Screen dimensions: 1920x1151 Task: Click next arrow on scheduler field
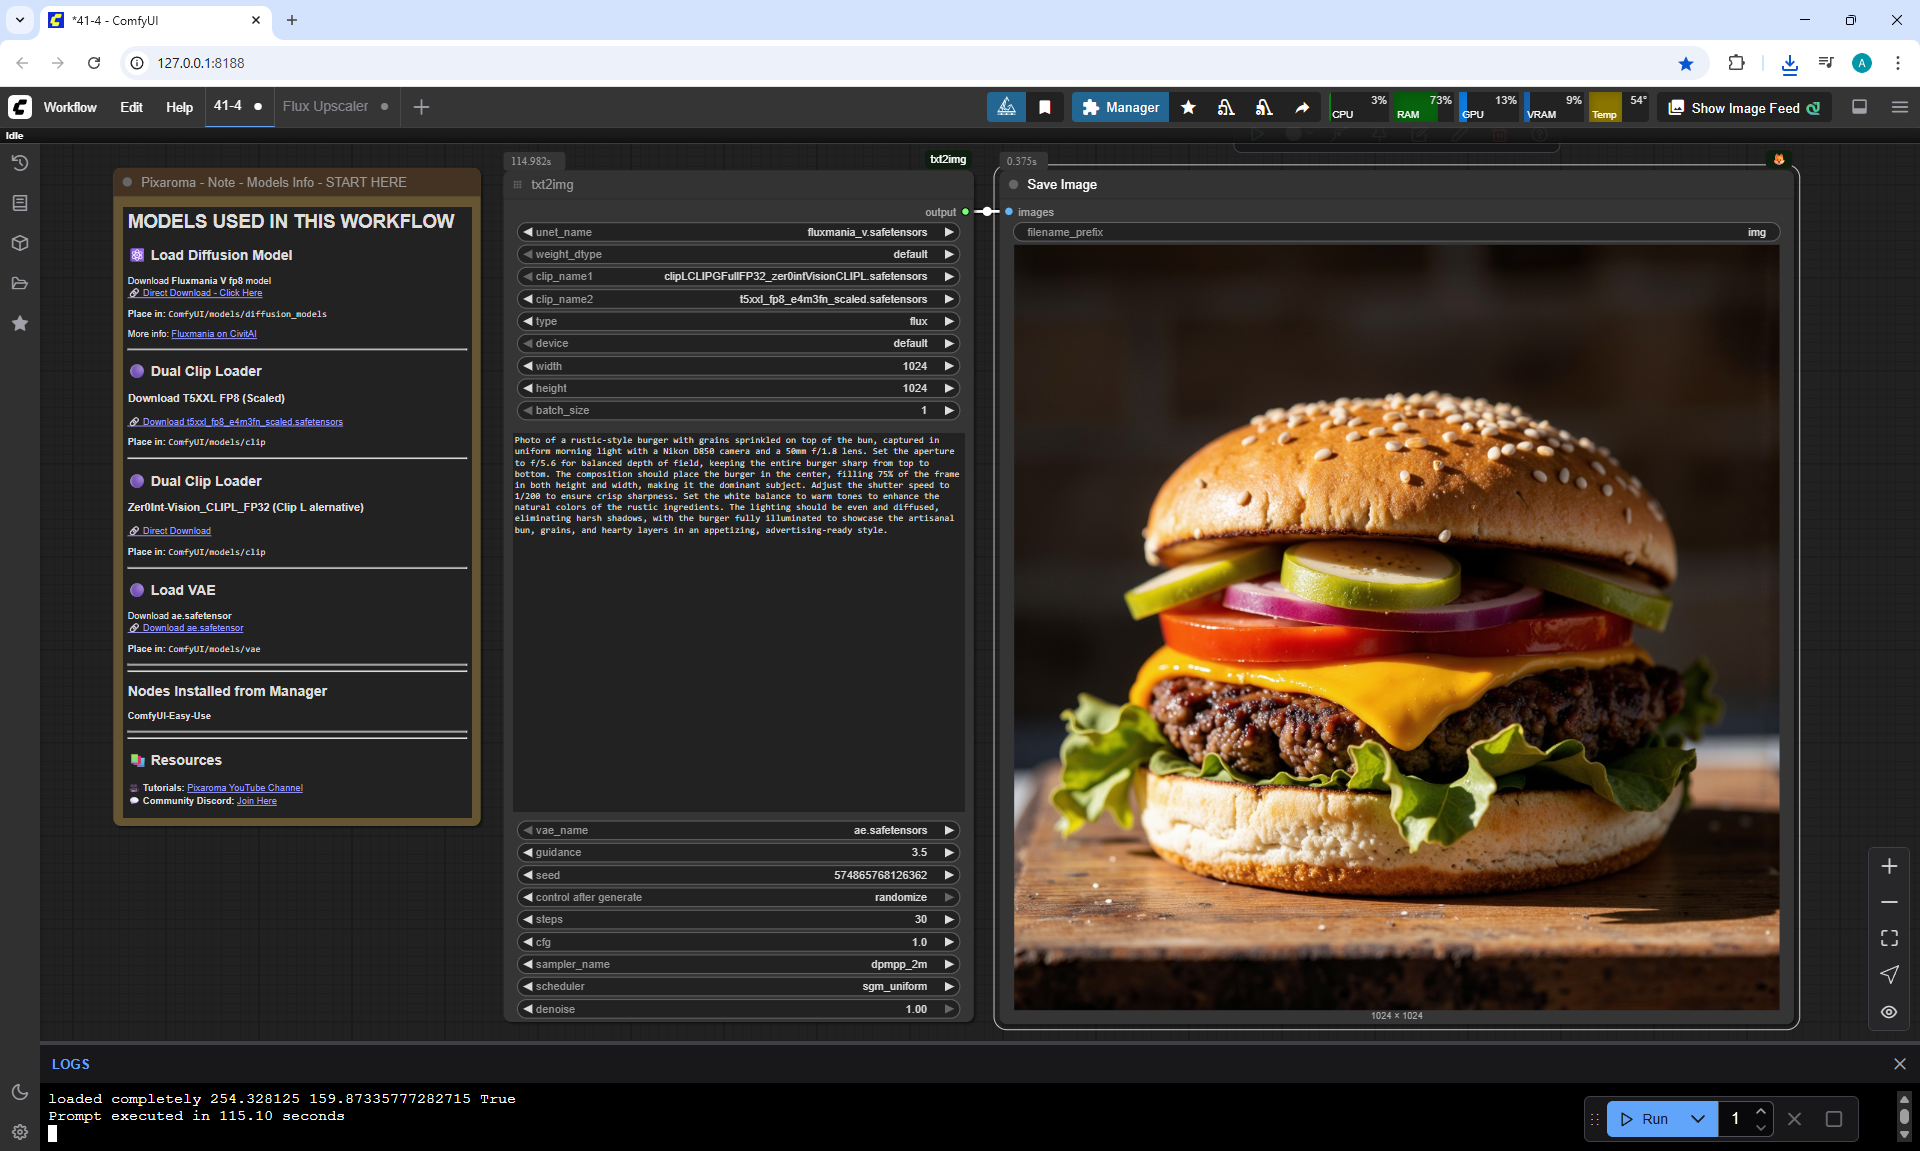949,986
